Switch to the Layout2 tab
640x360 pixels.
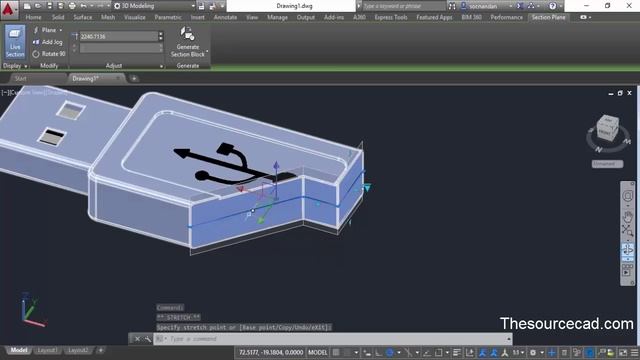pyautogui.click(x=78, y=350)
